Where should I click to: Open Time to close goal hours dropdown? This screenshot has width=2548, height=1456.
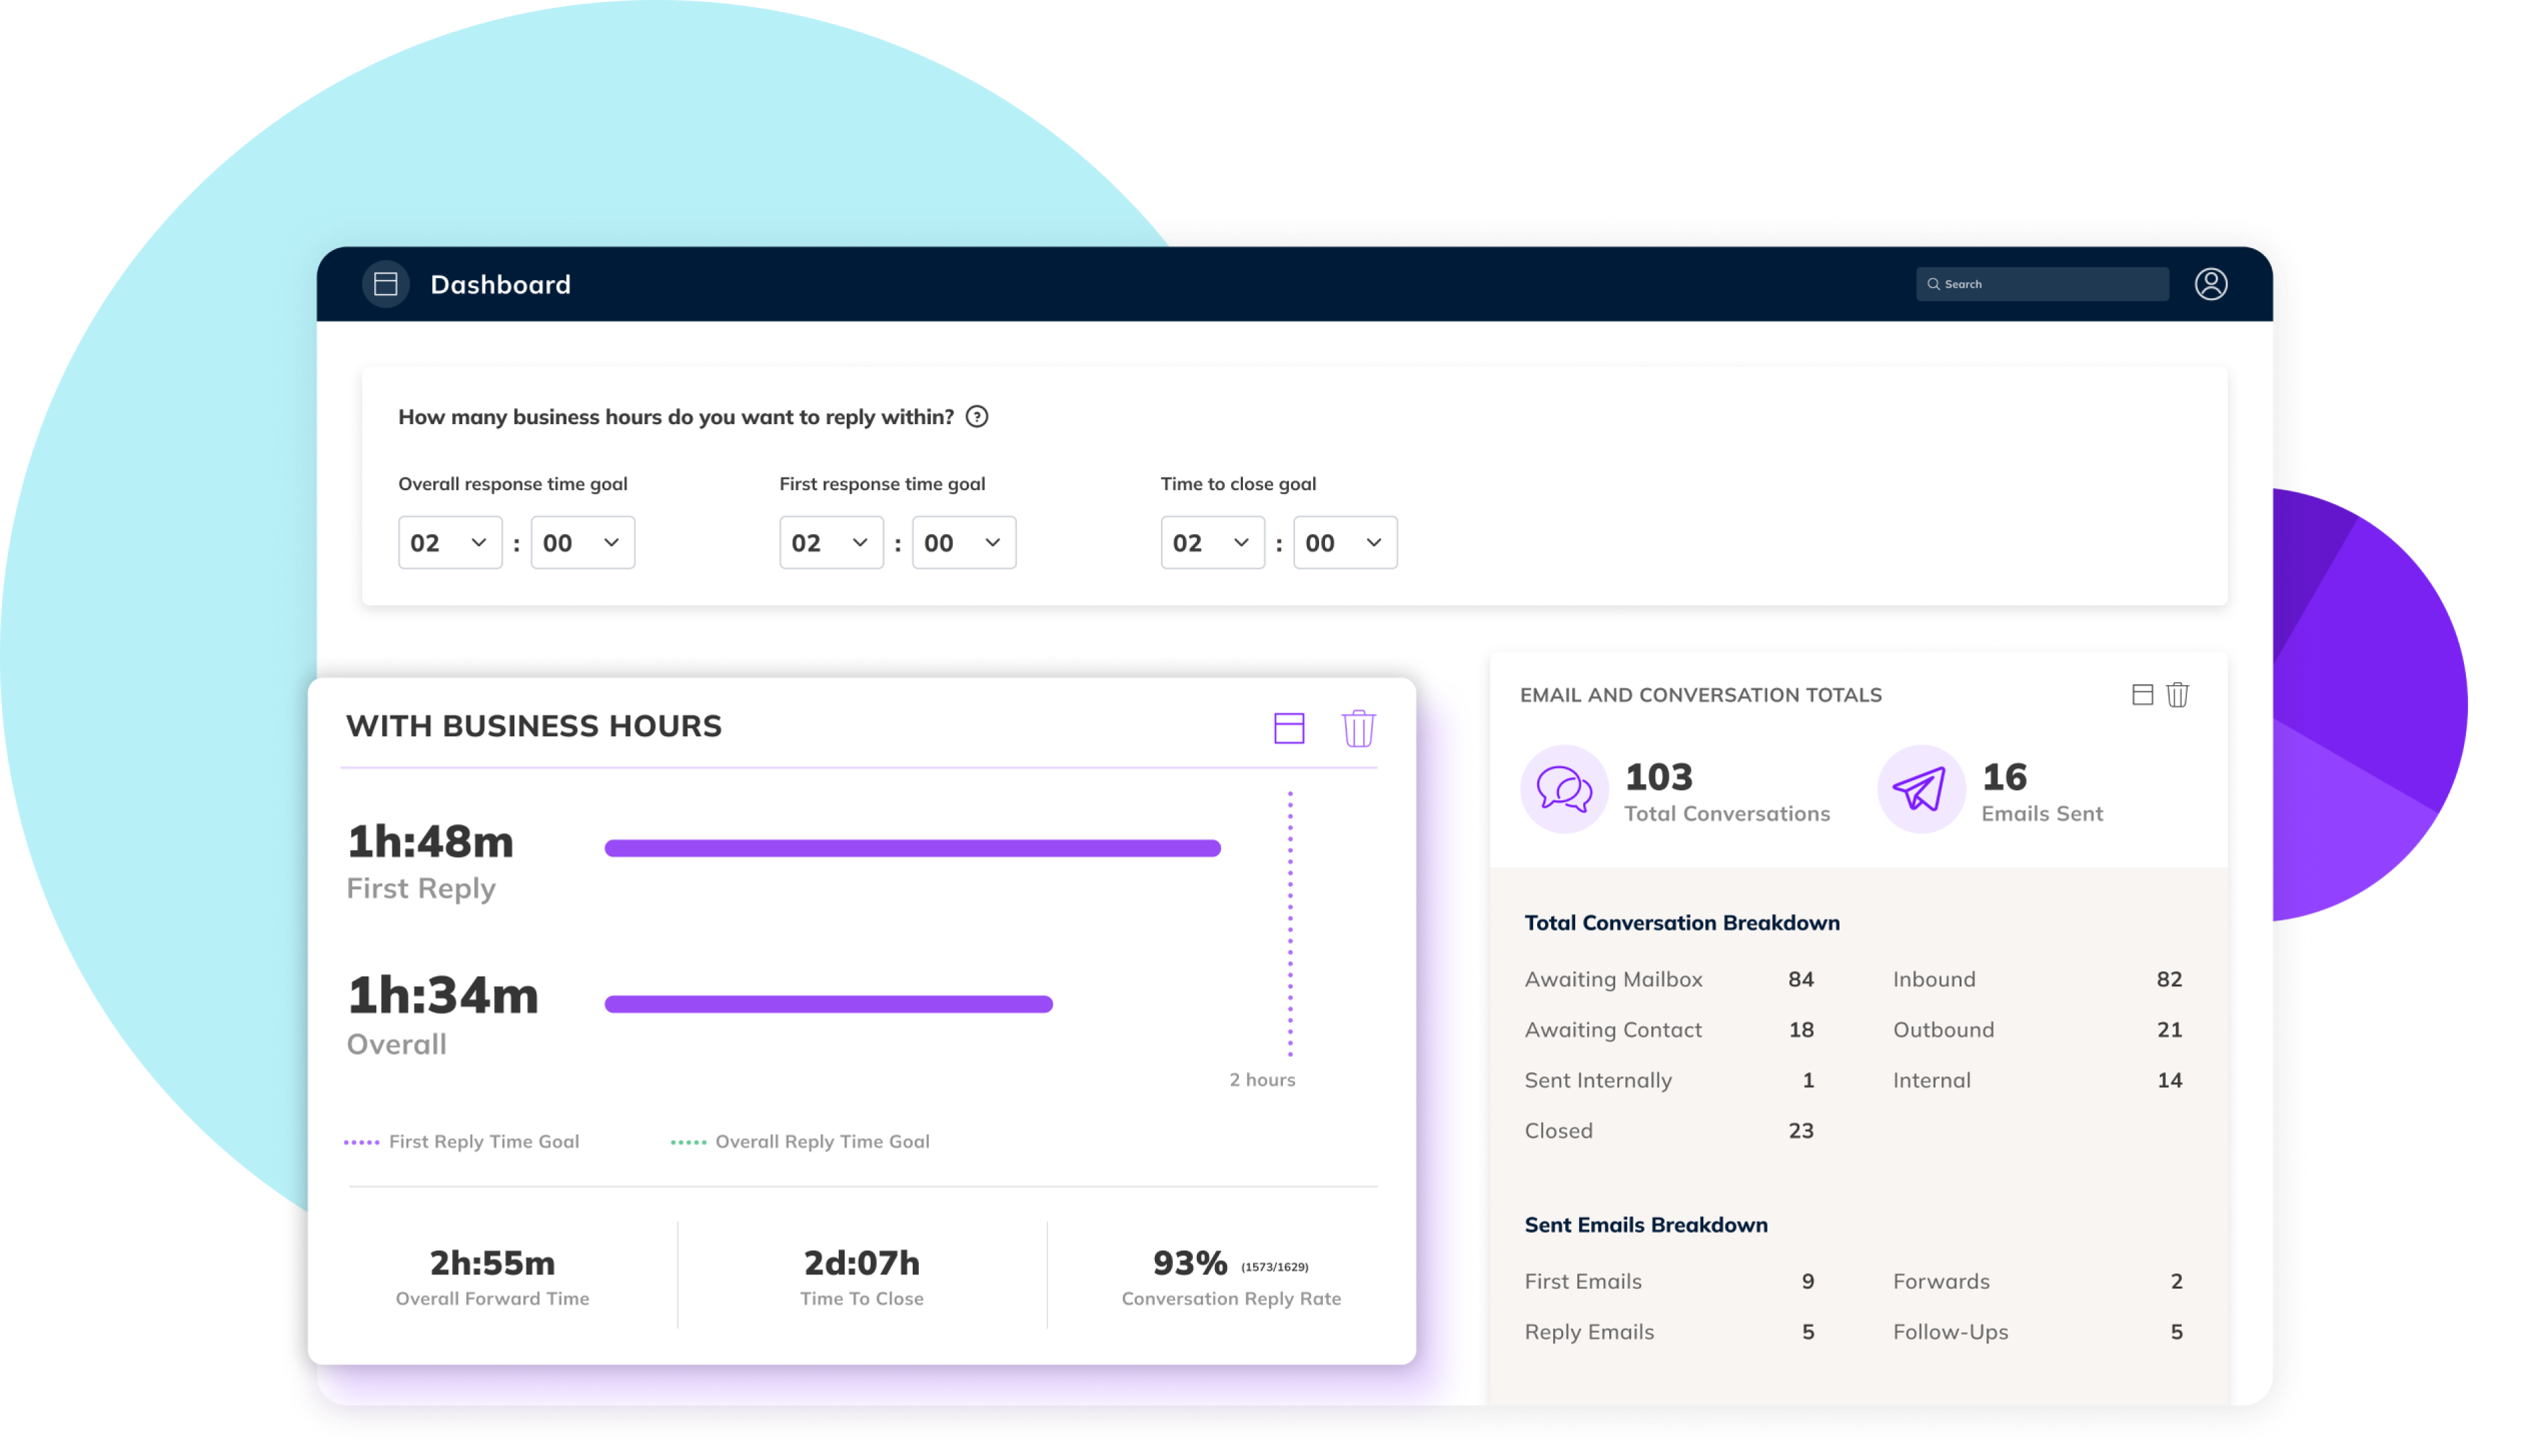pyautogui.click(x=1213, y=543)
